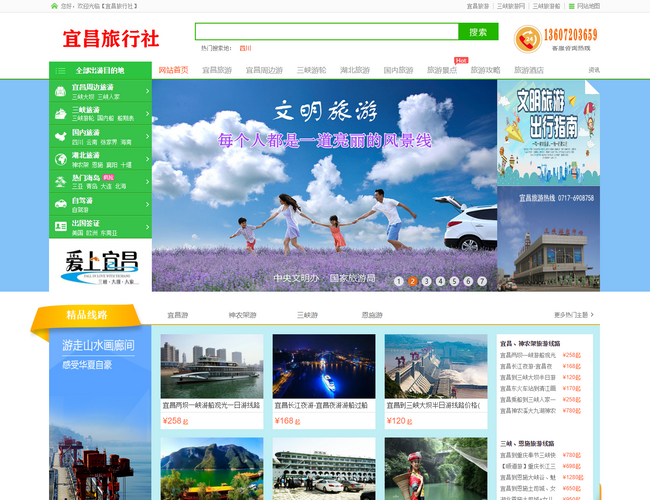Click the 网站地图 sitemap icon
The image size is (650, 500).
coord(570,6)
